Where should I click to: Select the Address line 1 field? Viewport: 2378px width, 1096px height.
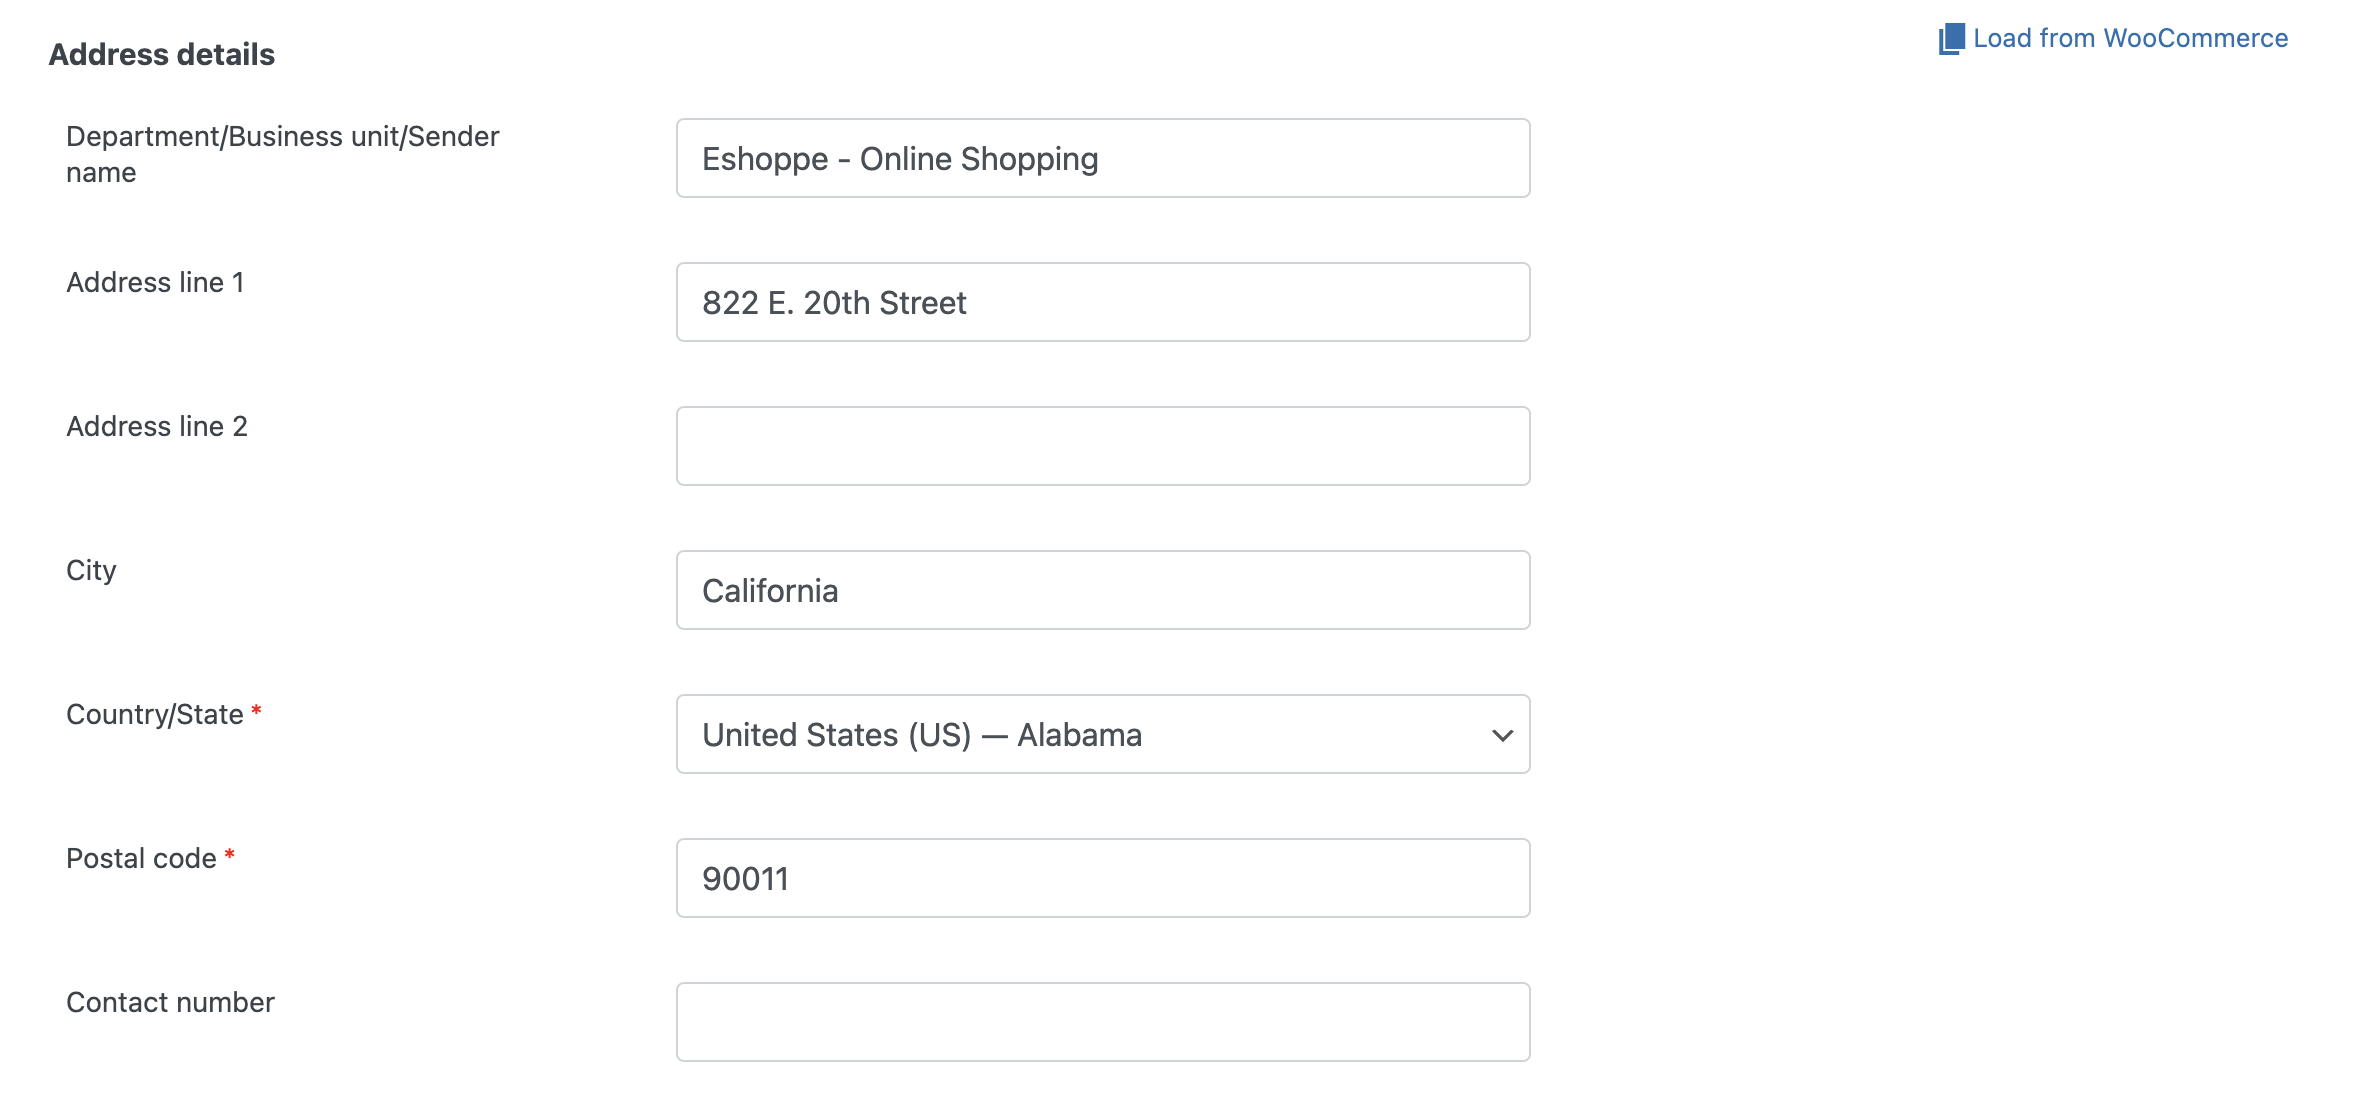pyautogui.click(x=1103, y=301)
